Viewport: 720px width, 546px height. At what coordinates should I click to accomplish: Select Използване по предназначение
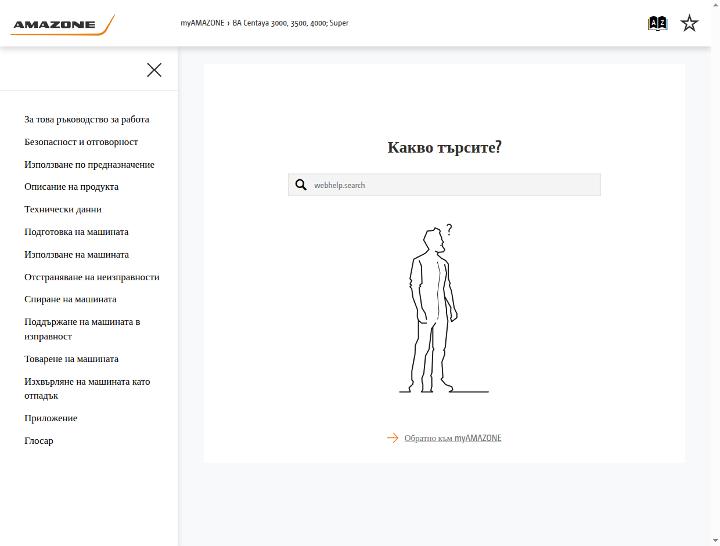tap(90, 164)
